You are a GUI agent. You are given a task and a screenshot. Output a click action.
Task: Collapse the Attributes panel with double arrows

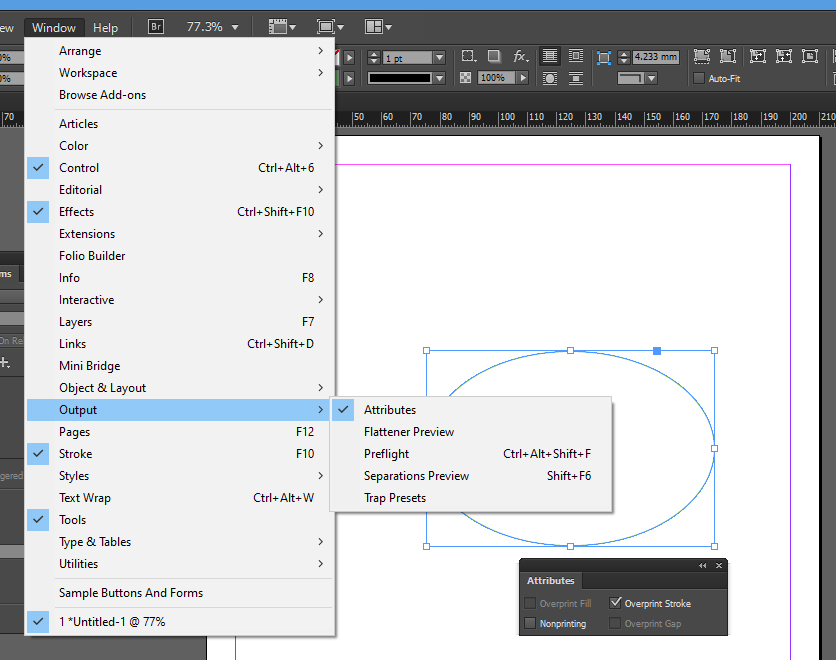tap(702, 566)
